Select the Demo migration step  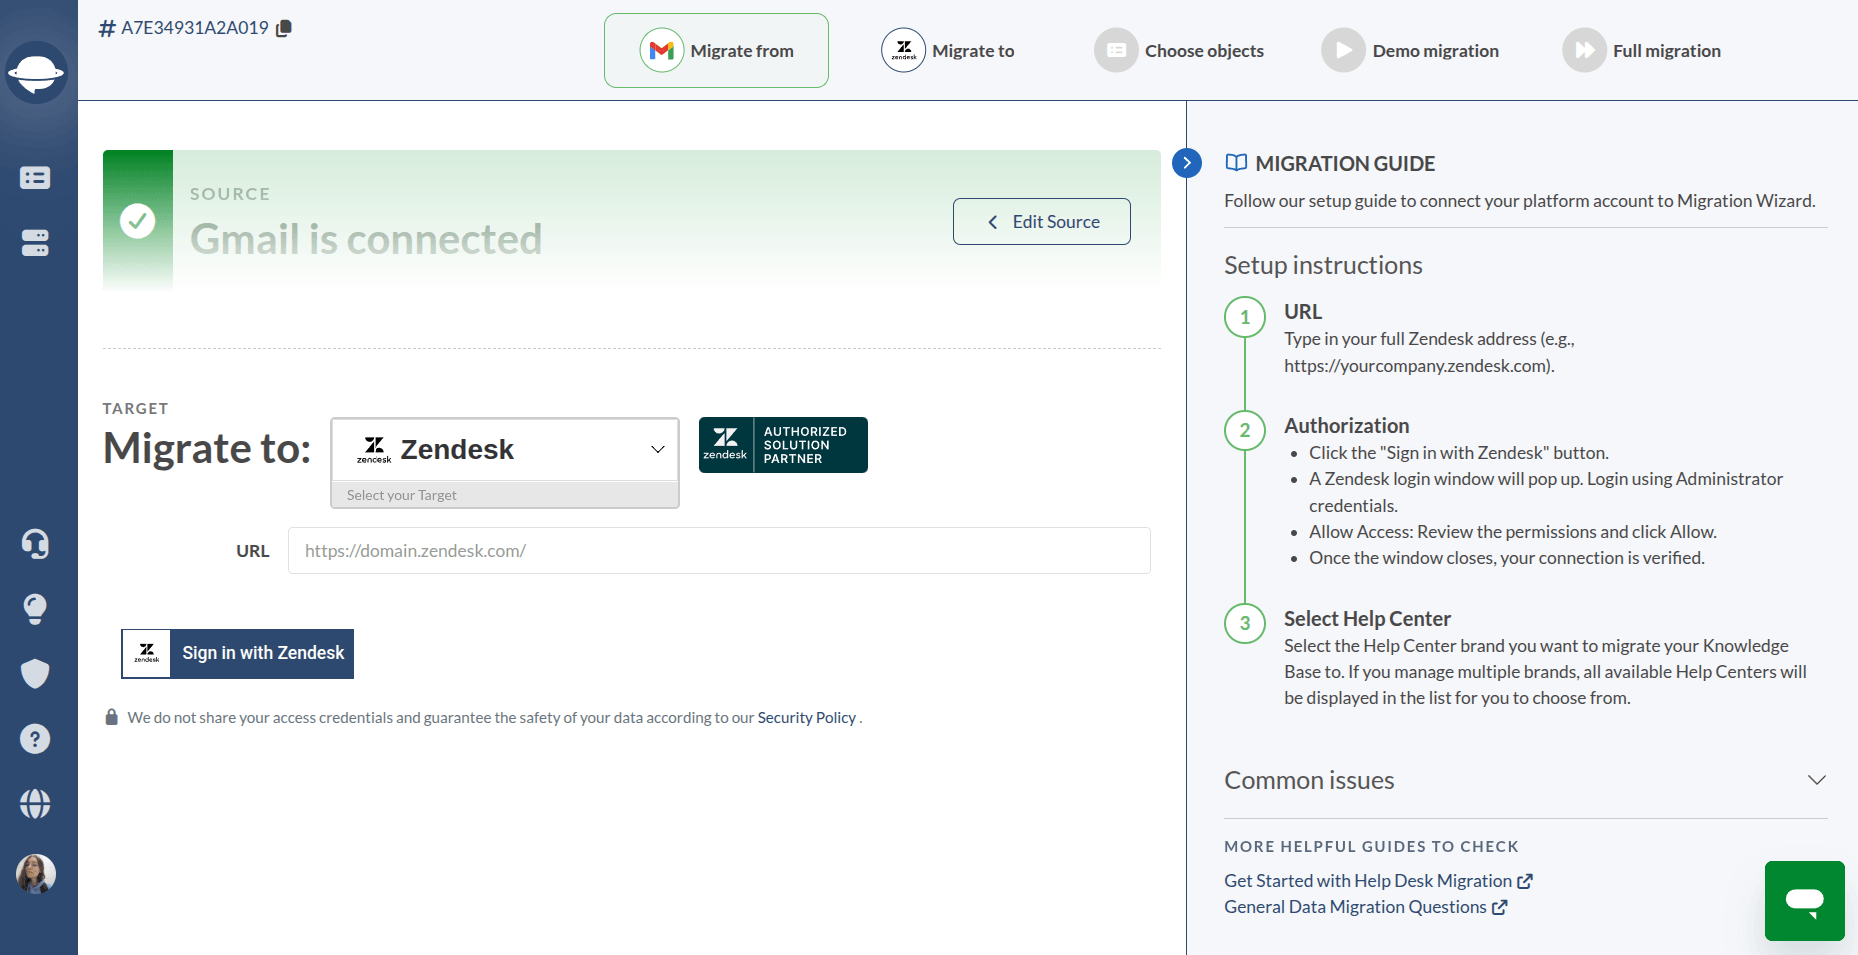(x=1410, y=51)
